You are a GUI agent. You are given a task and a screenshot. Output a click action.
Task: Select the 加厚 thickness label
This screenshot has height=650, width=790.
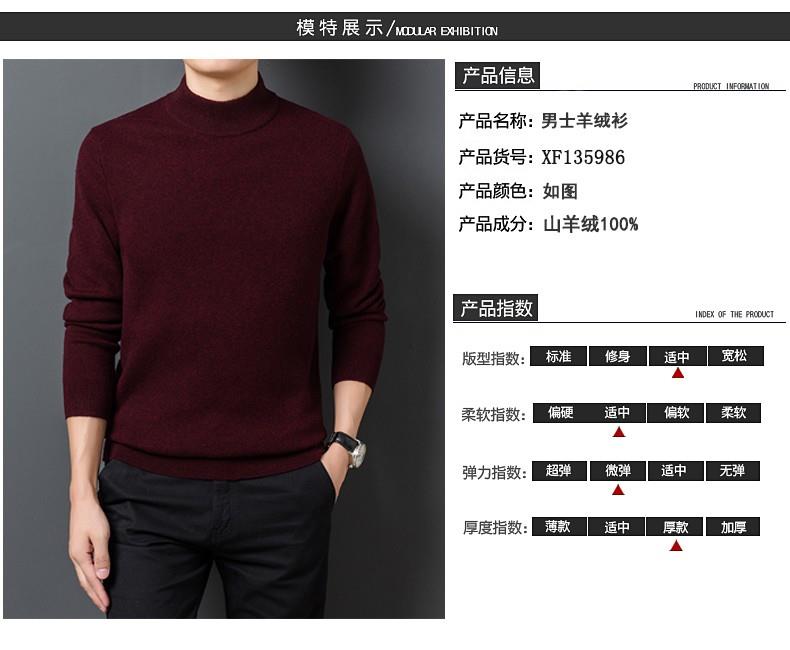[733, 527]
